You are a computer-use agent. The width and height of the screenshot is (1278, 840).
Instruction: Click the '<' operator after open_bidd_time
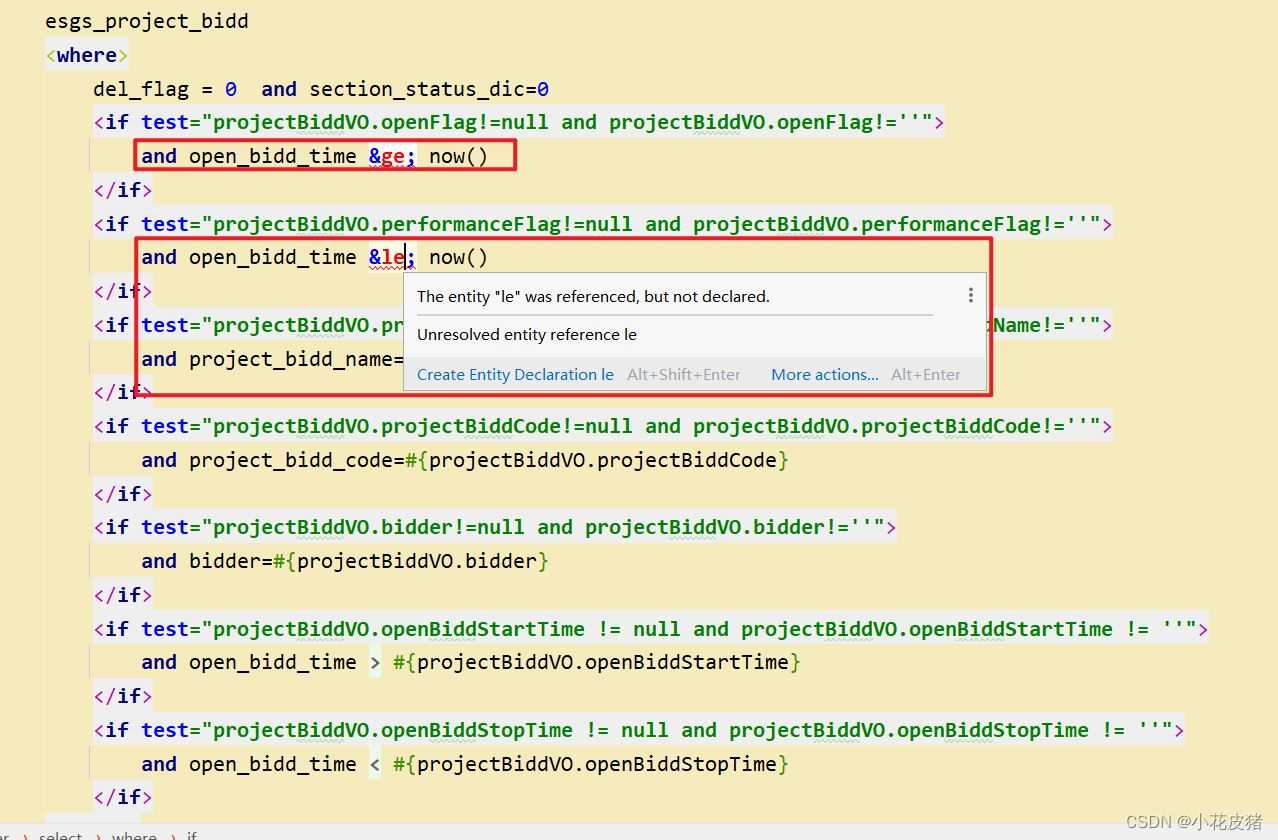375,764
